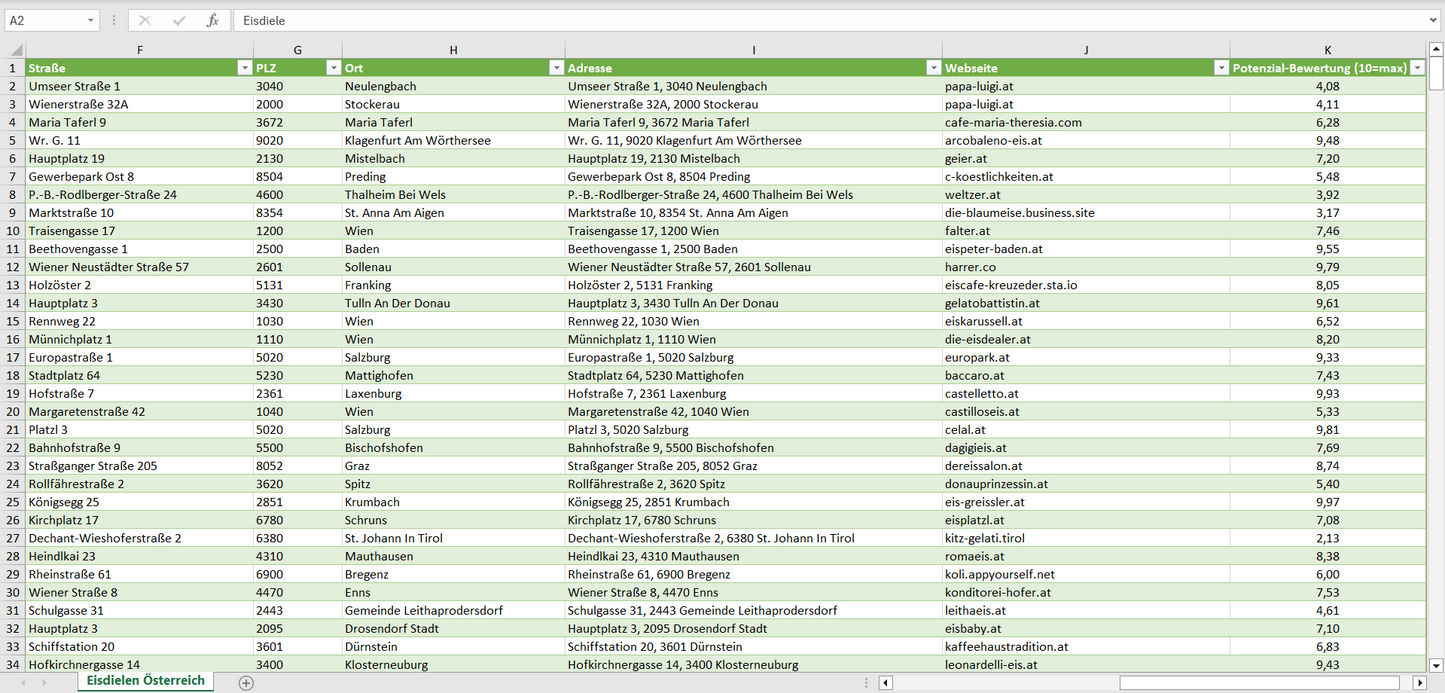Click the horizontal scrollbar right arrow

pos(1419,683)
